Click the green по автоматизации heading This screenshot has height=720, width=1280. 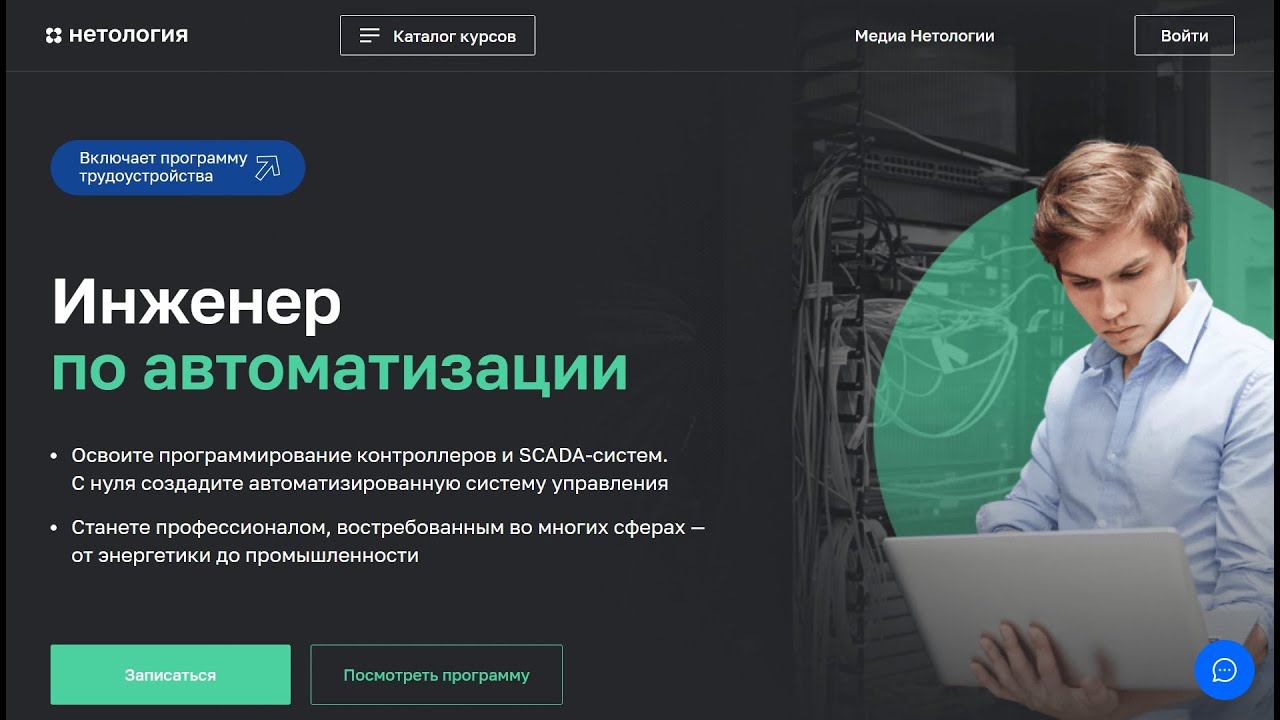339,369
